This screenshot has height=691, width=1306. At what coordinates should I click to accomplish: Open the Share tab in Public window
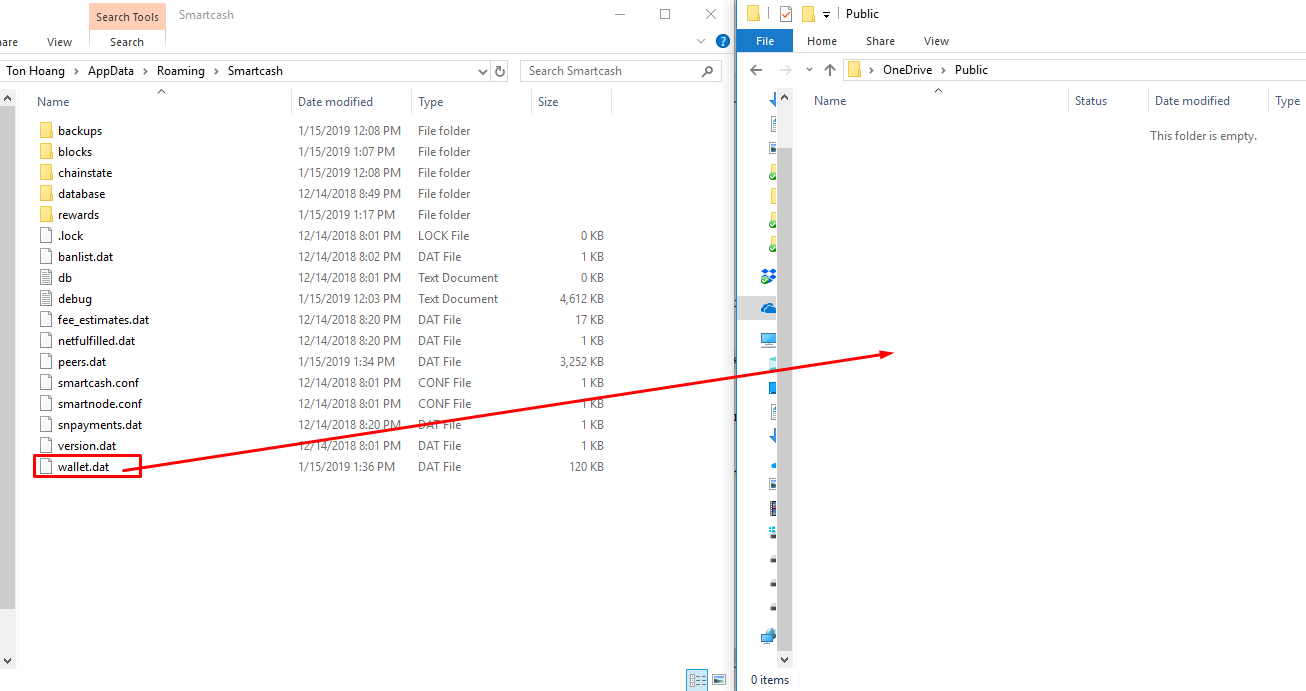pos(881,41)
